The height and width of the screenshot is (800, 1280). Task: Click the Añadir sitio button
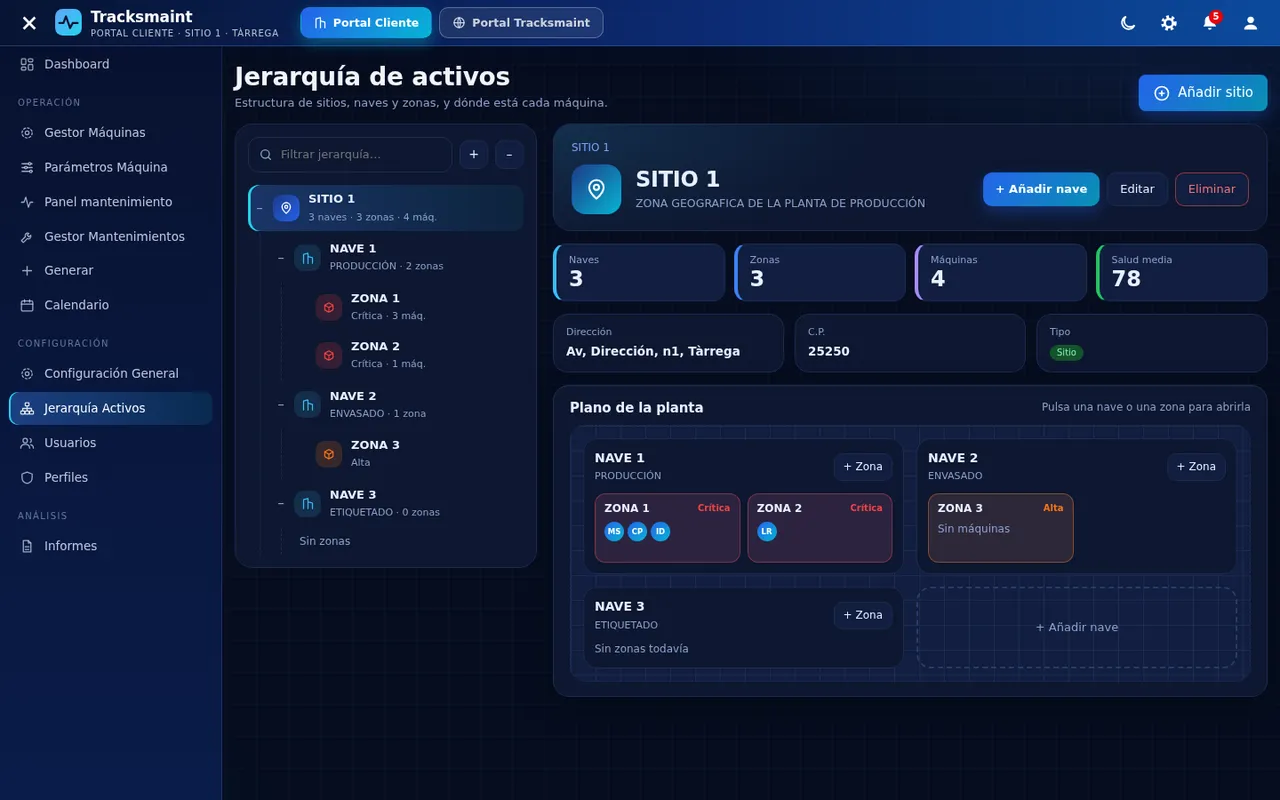point(1203,93)
